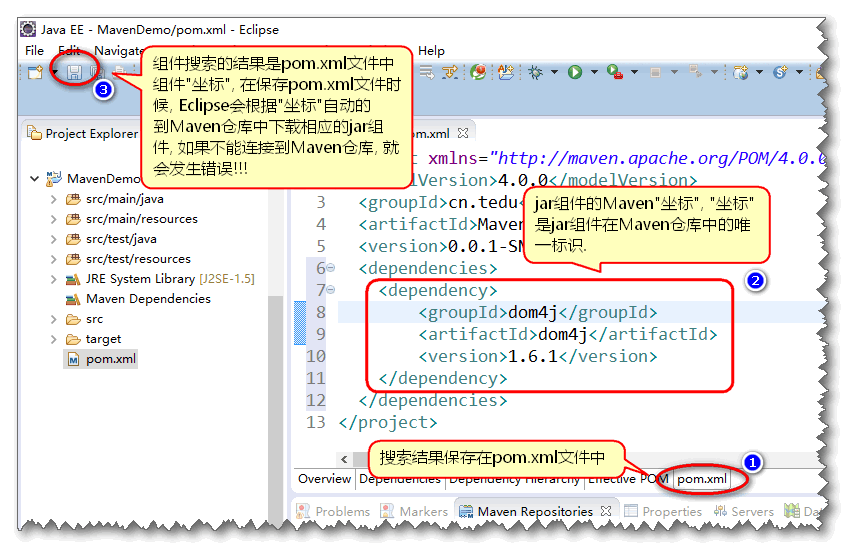Collapse the dependency element on line 7
This screenshot has height=555, width=853.
click(x=331, y=289)
